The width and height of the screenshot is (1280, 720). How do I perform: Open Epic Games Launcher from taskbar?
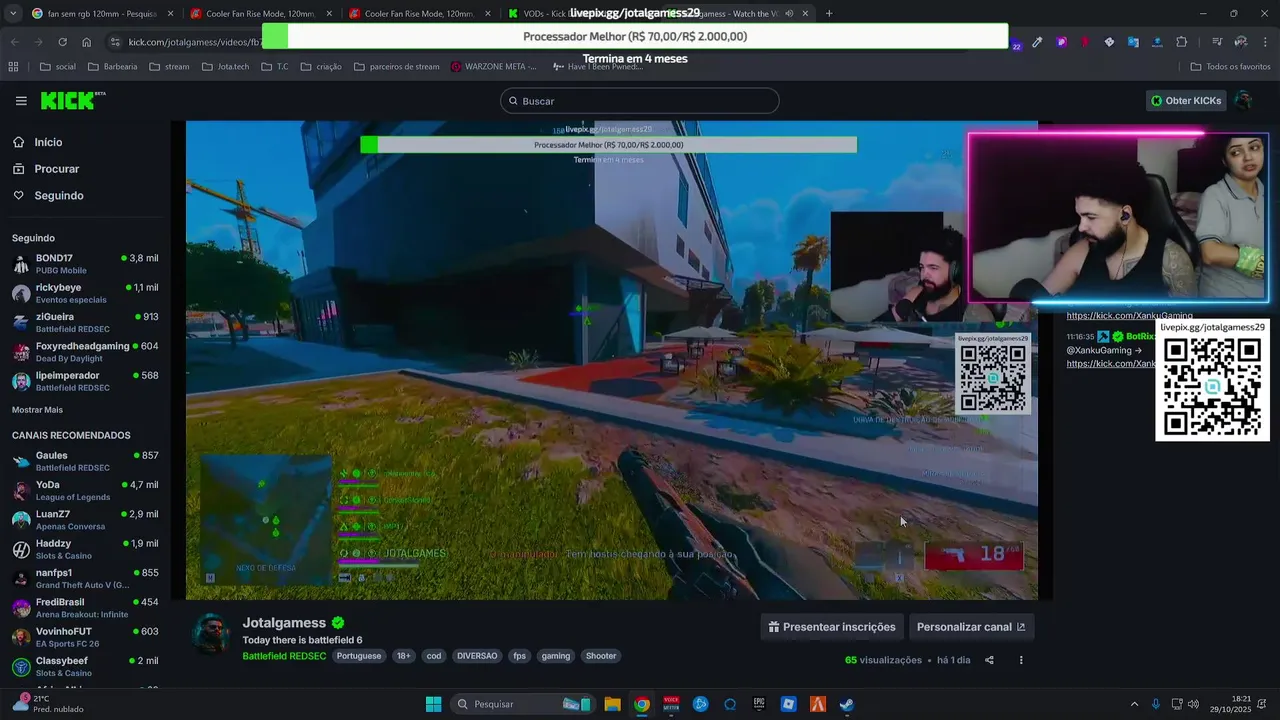[x=759, y=704]
